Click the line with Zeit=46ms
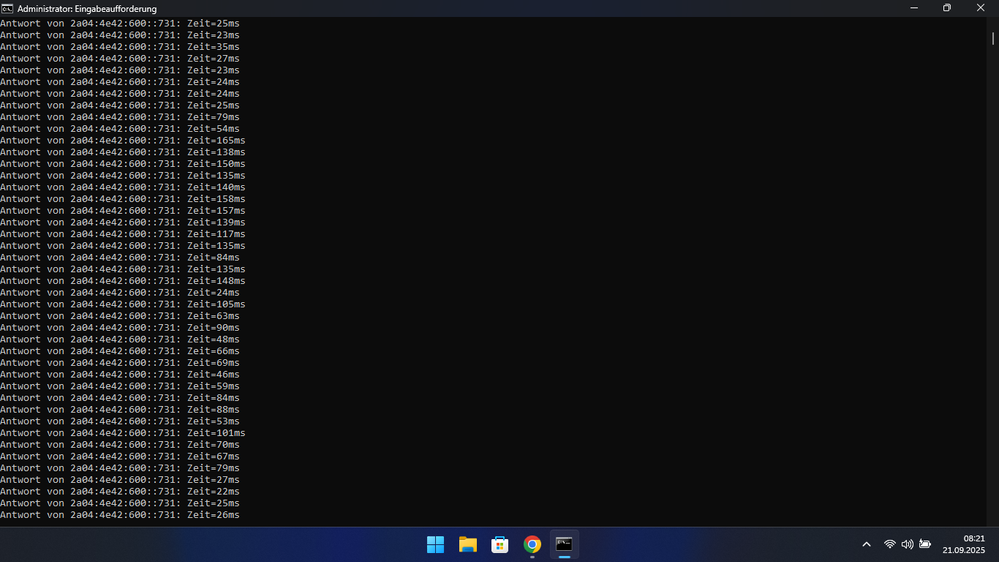Viewport: 999px width, 562px height. tap(120, 375)
